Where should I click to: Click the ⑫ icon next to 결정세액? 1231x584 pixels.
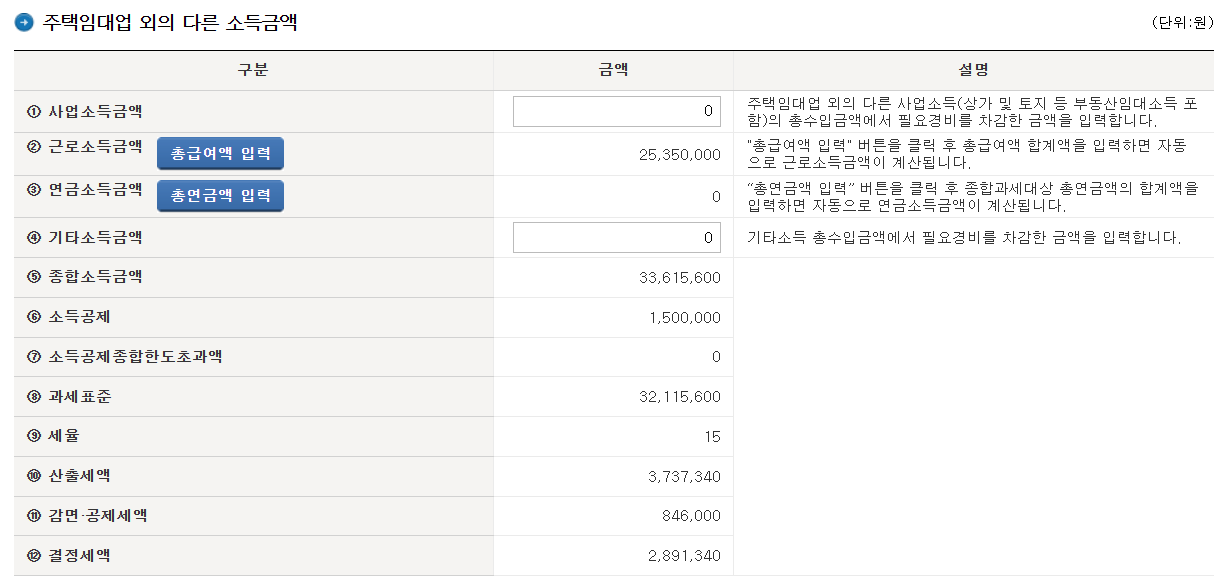click(x=32, y=555)
